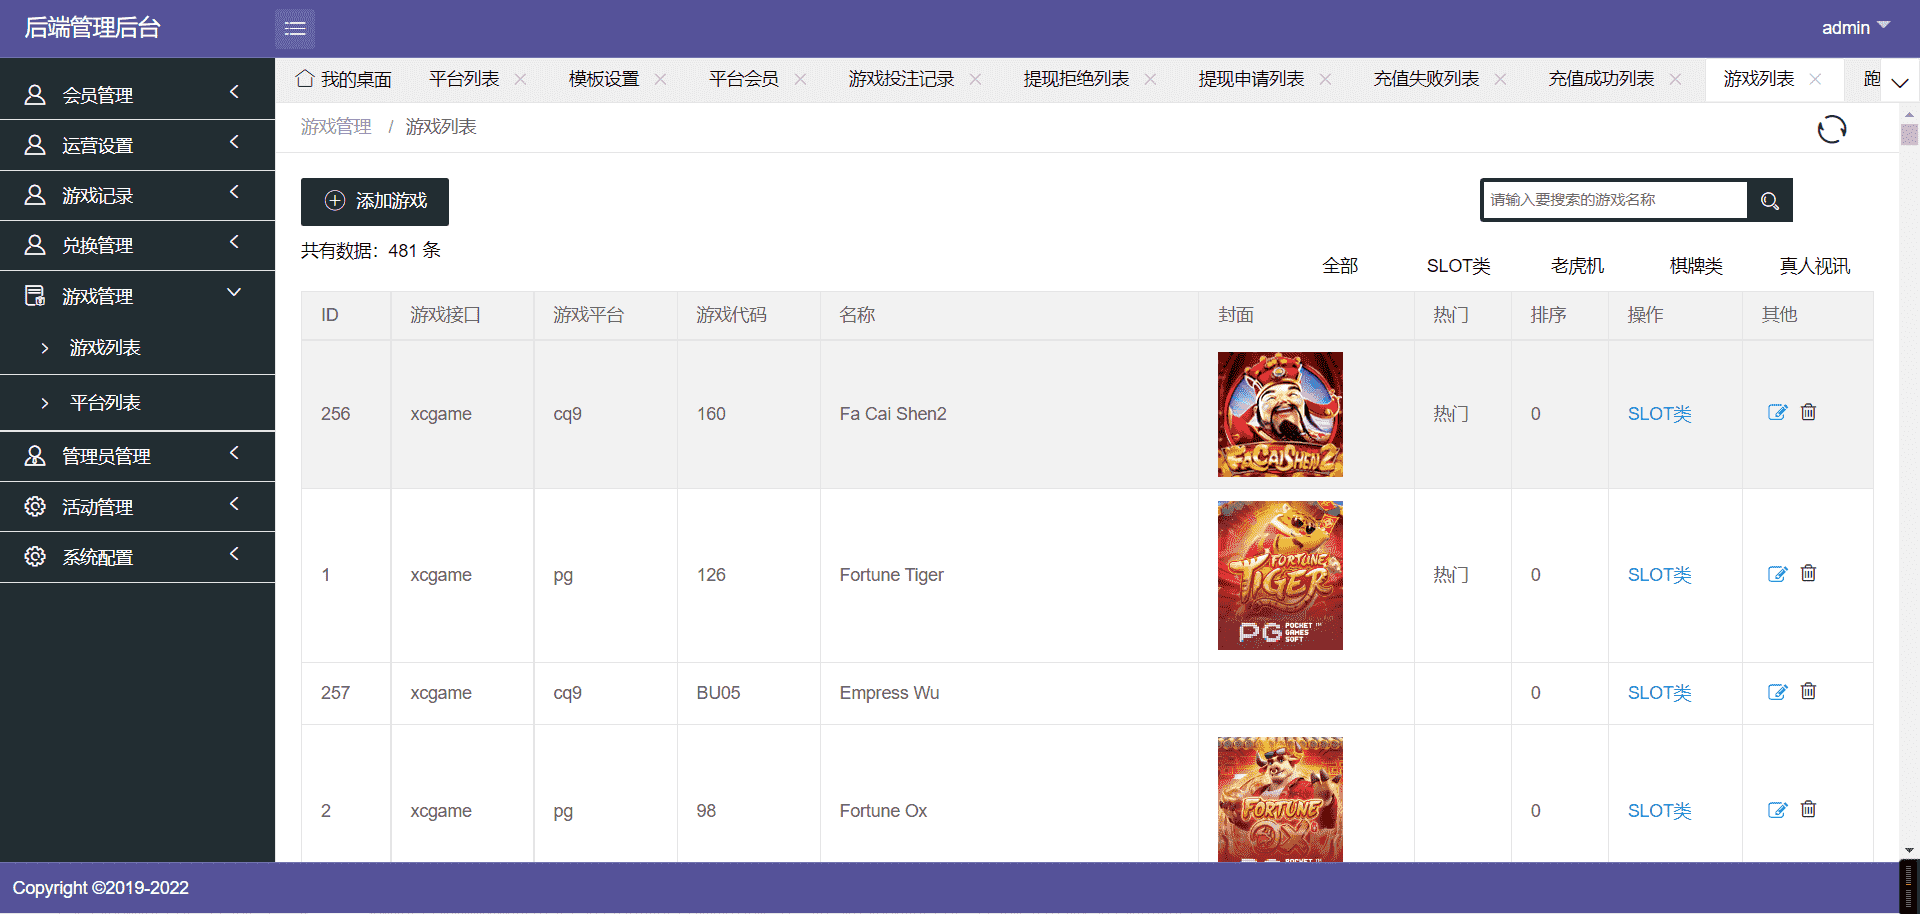1920x914 pixels.
Task: Switch to the 游戏投注记录 tab
Action: [x=901, y=79]
